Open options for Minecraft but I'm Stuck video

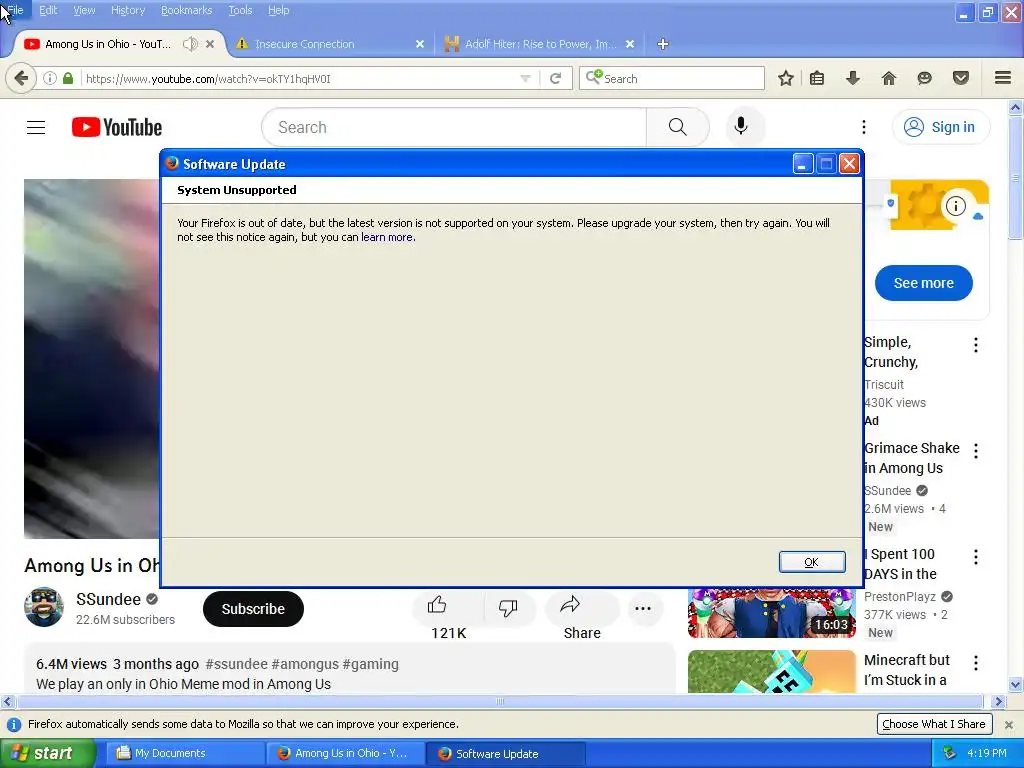point(976,664)
